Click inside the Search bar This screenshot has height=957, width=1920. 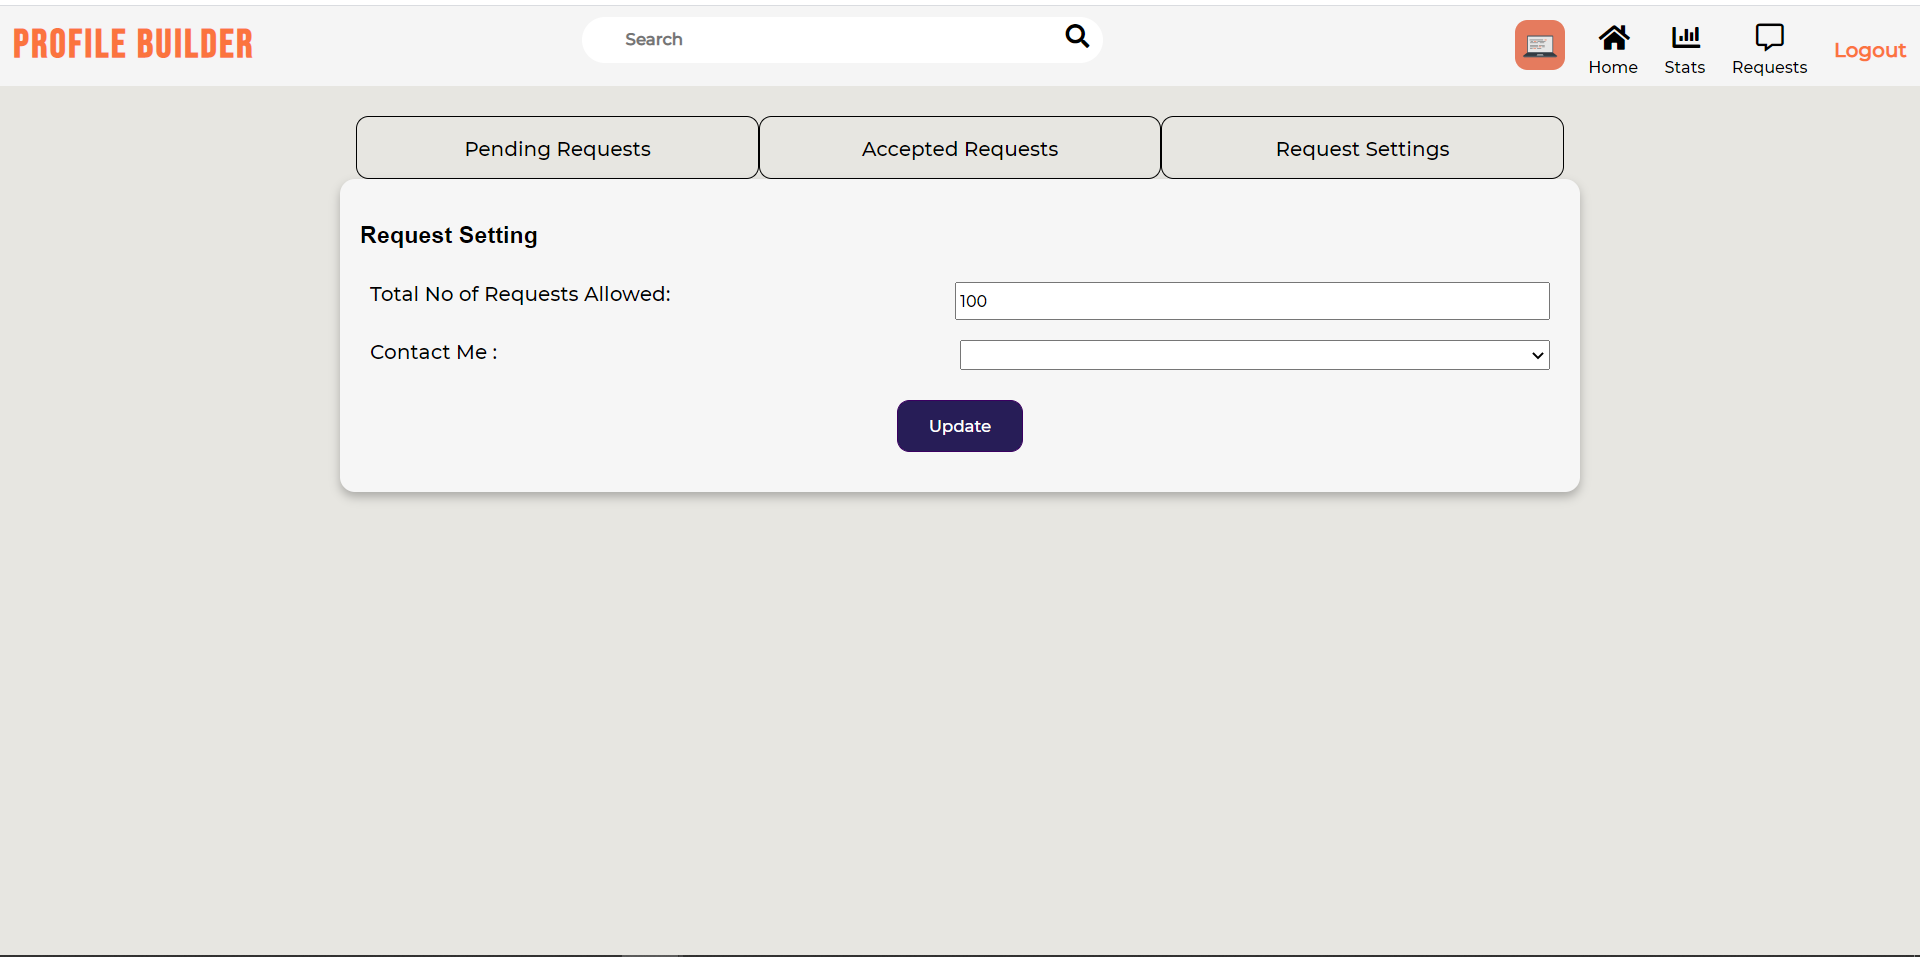click(x=820, y=39)
